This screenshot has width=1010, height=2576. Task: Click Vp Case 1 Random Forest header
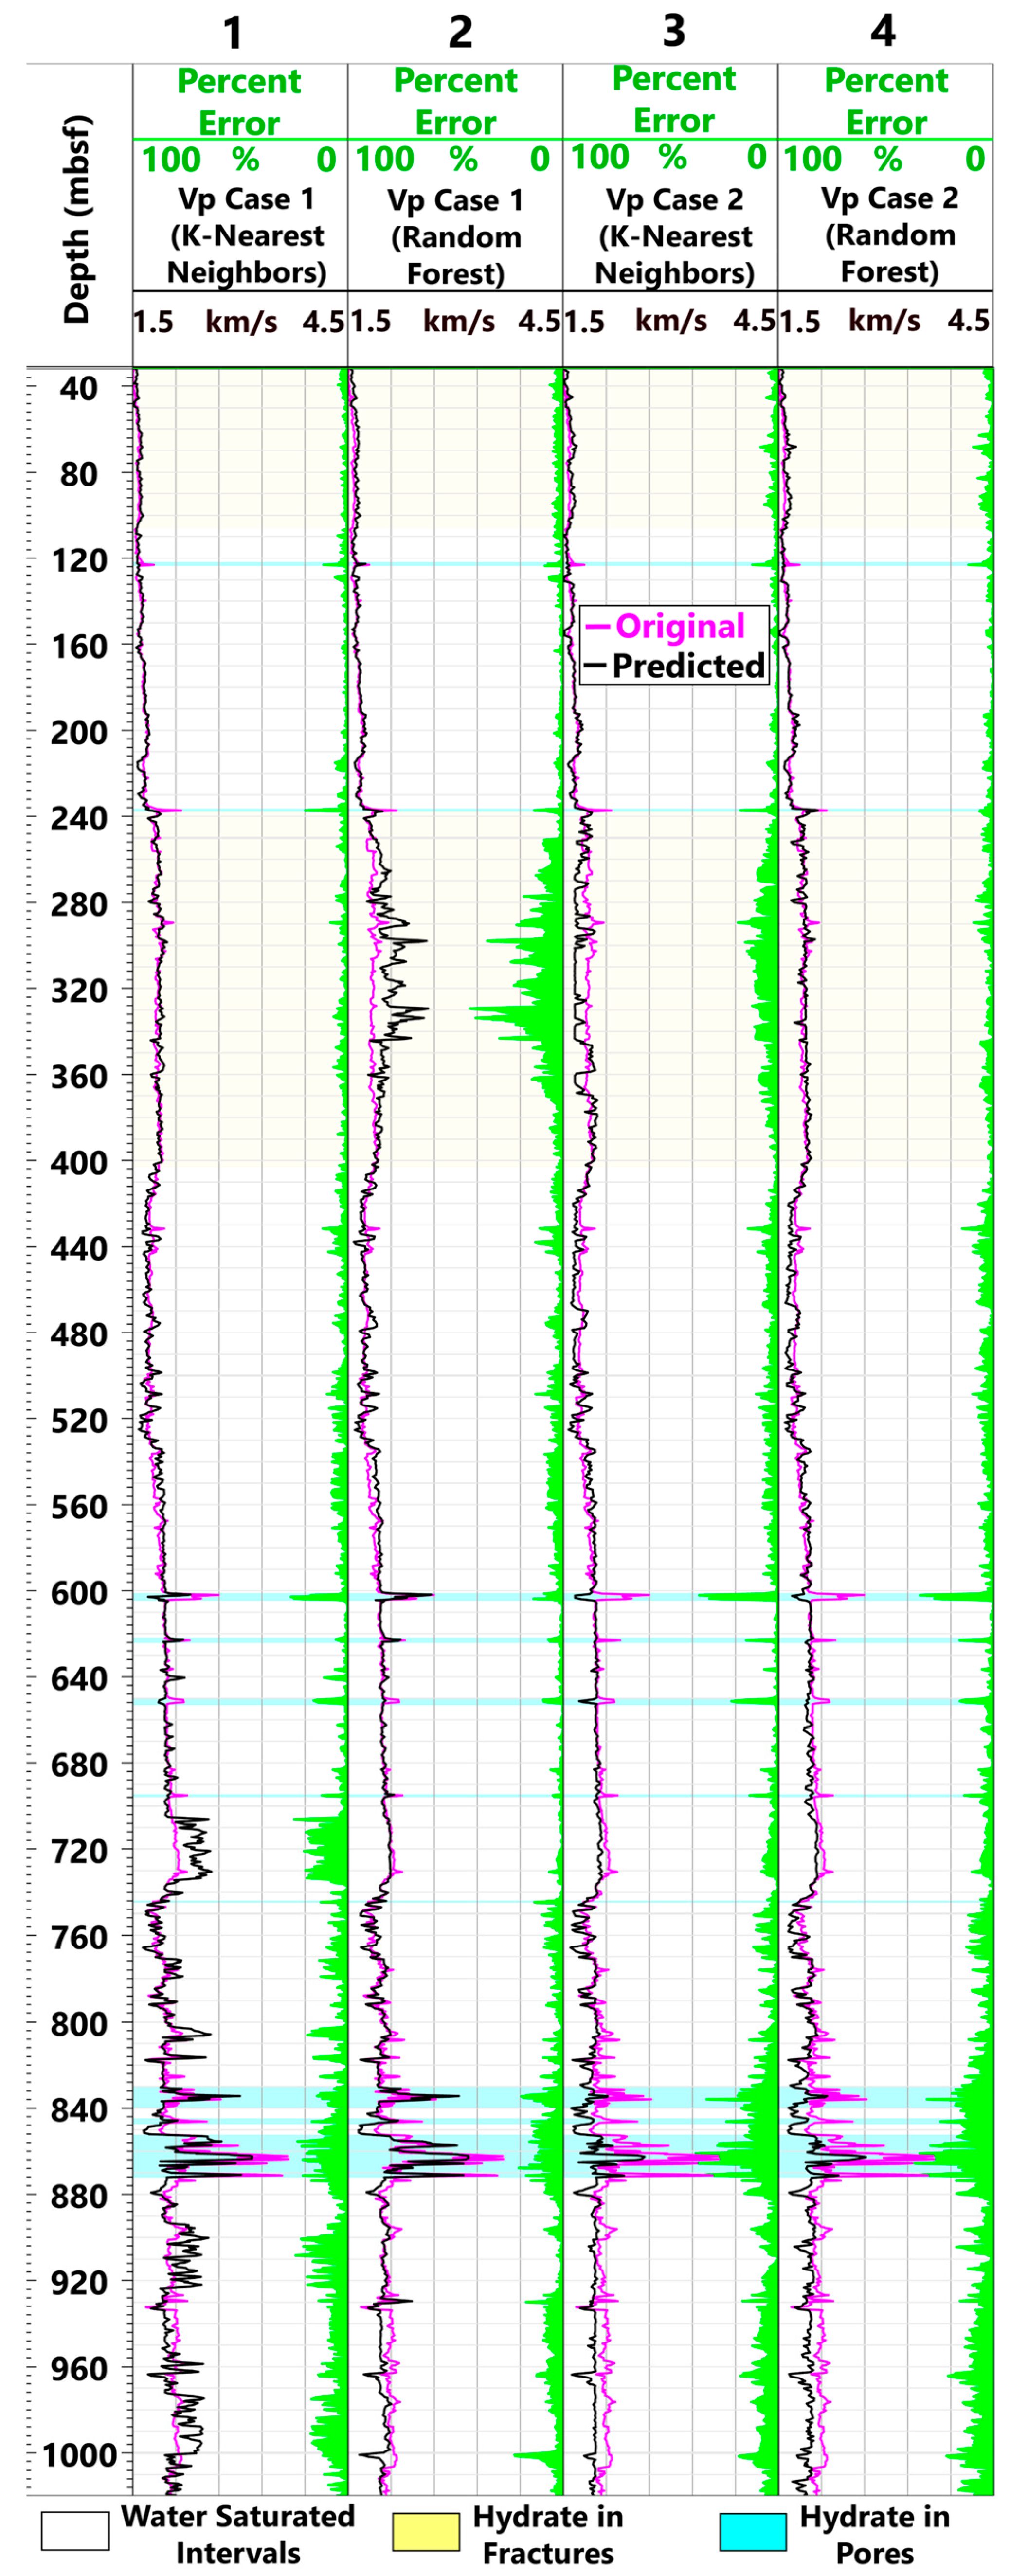(x=456, y=237)
